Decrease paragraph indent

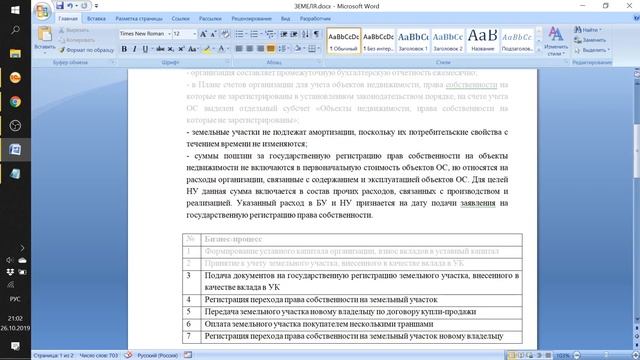284,34
